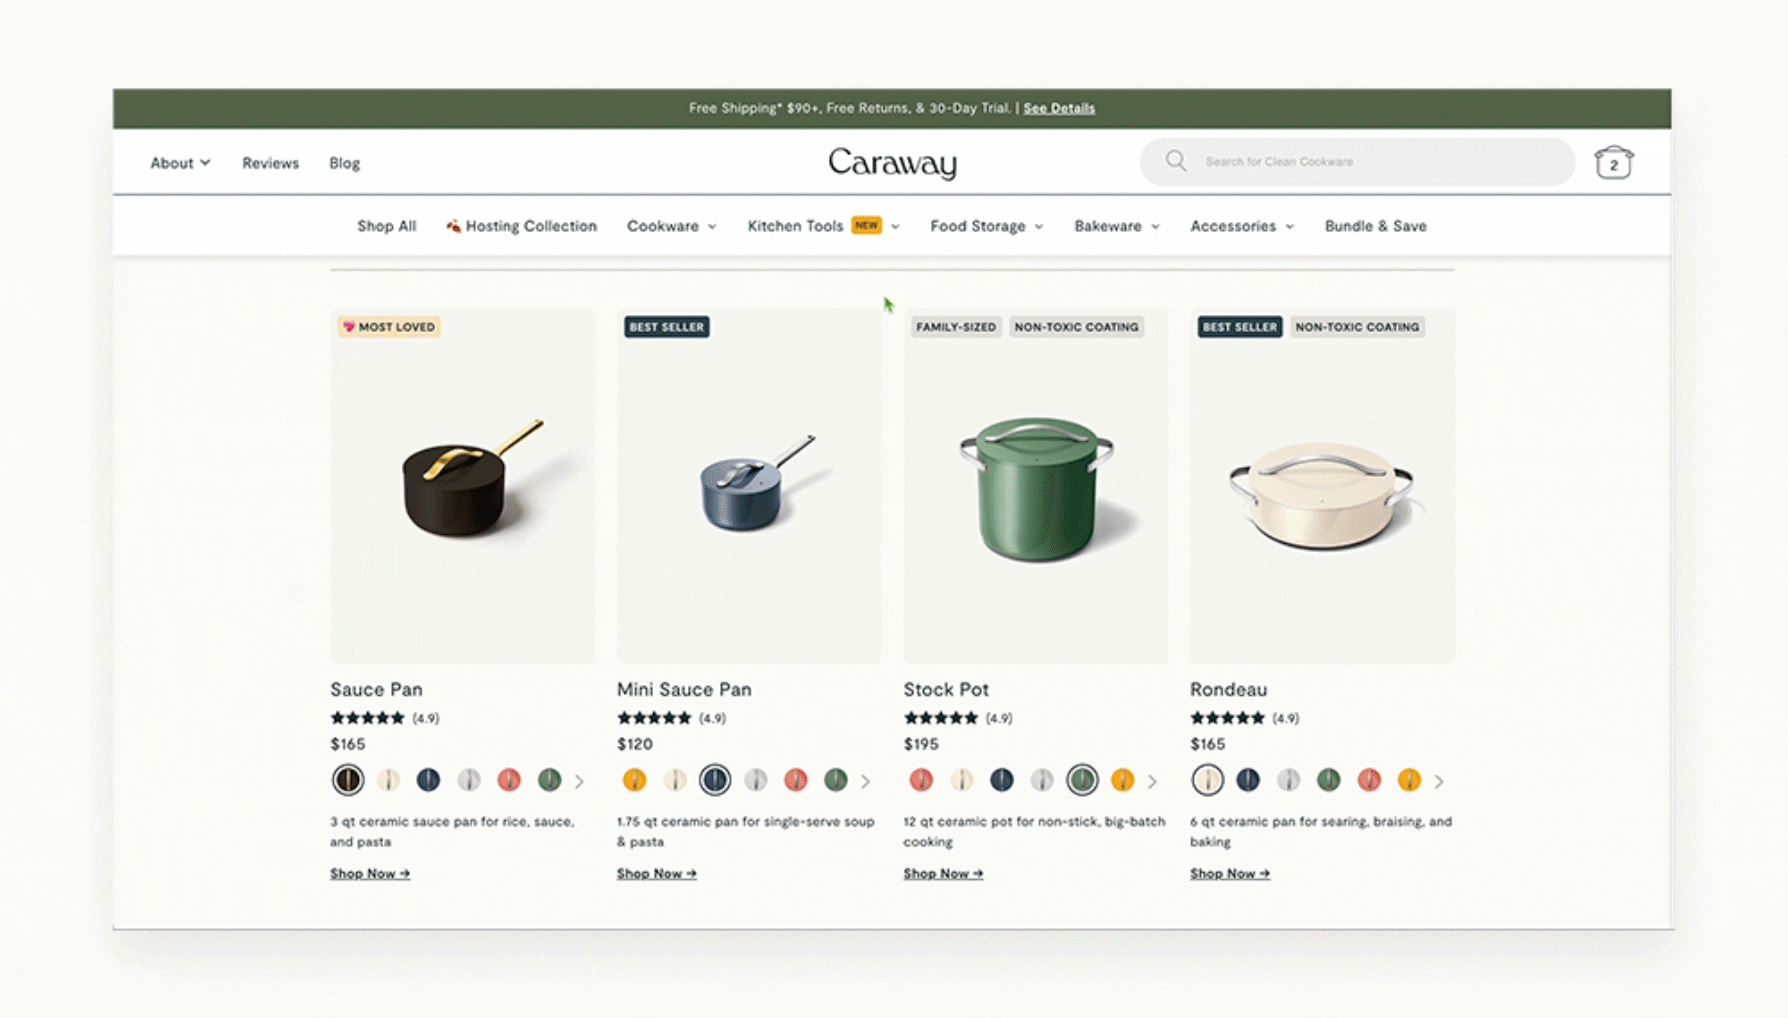The height and width of the screenshot is (1018, 1788).
Task: Show more Sauce Pan colors arrow
Action: tap(579, 781)
